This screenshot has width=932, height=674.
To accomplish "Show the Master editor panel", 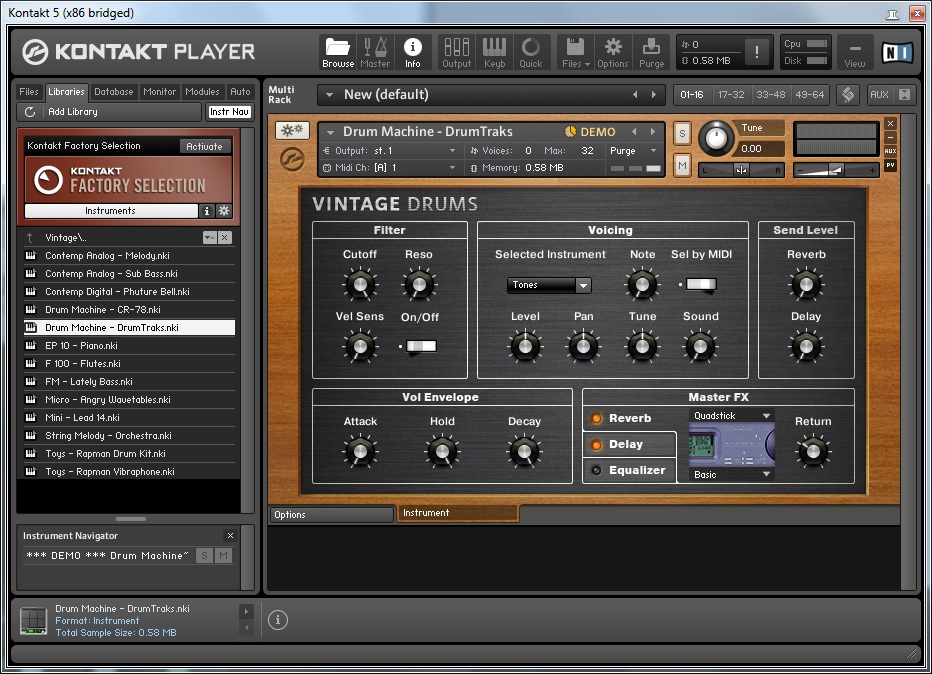I will pyautogui.click(x=375, y=52).
